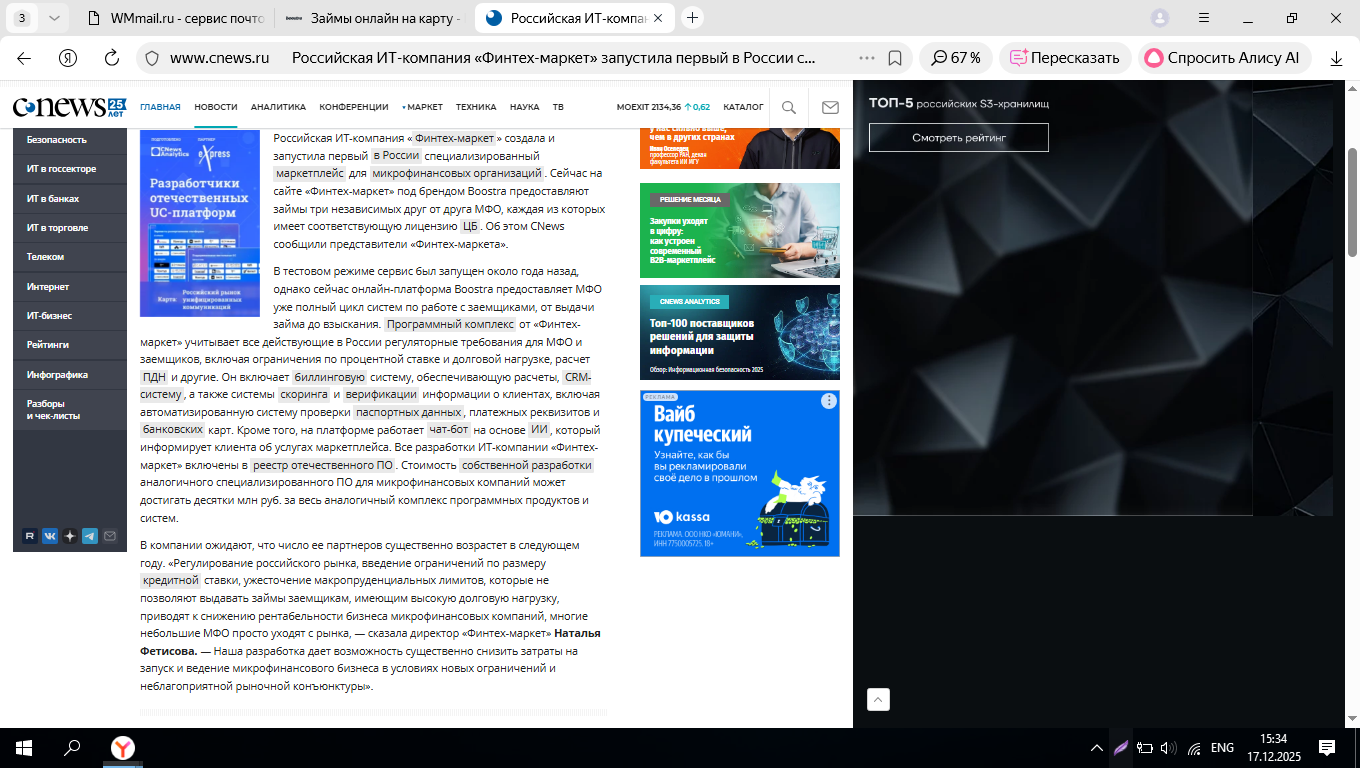Click the mail icon in sidebar socials
The height and width of the screenshot is (768, 1360).
(110, 536)
